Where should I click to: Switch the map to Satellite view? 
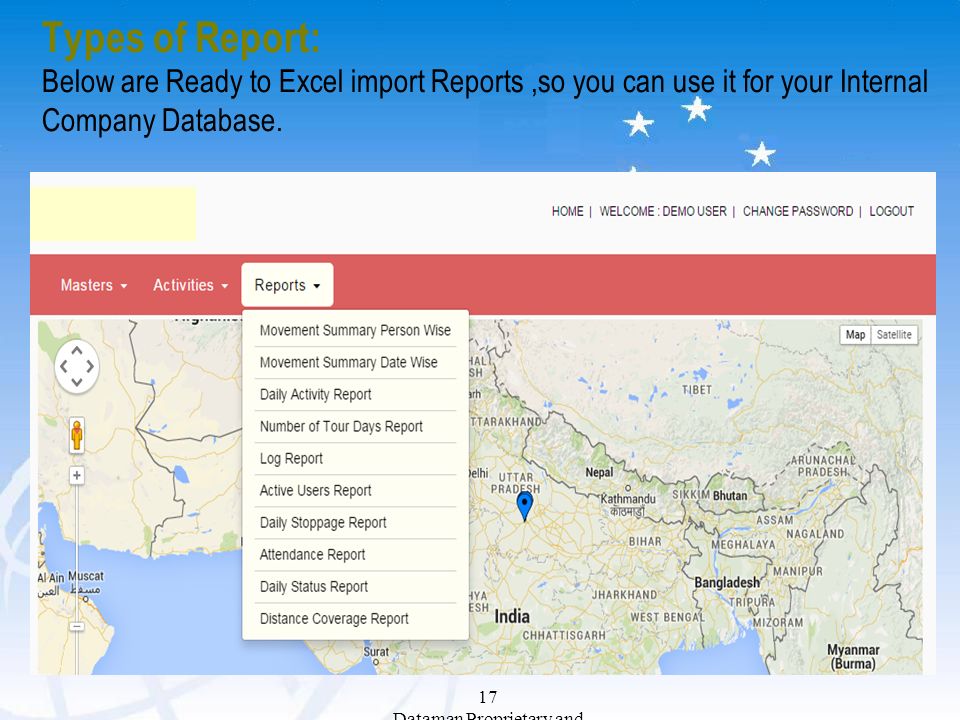tap(894, 334)
